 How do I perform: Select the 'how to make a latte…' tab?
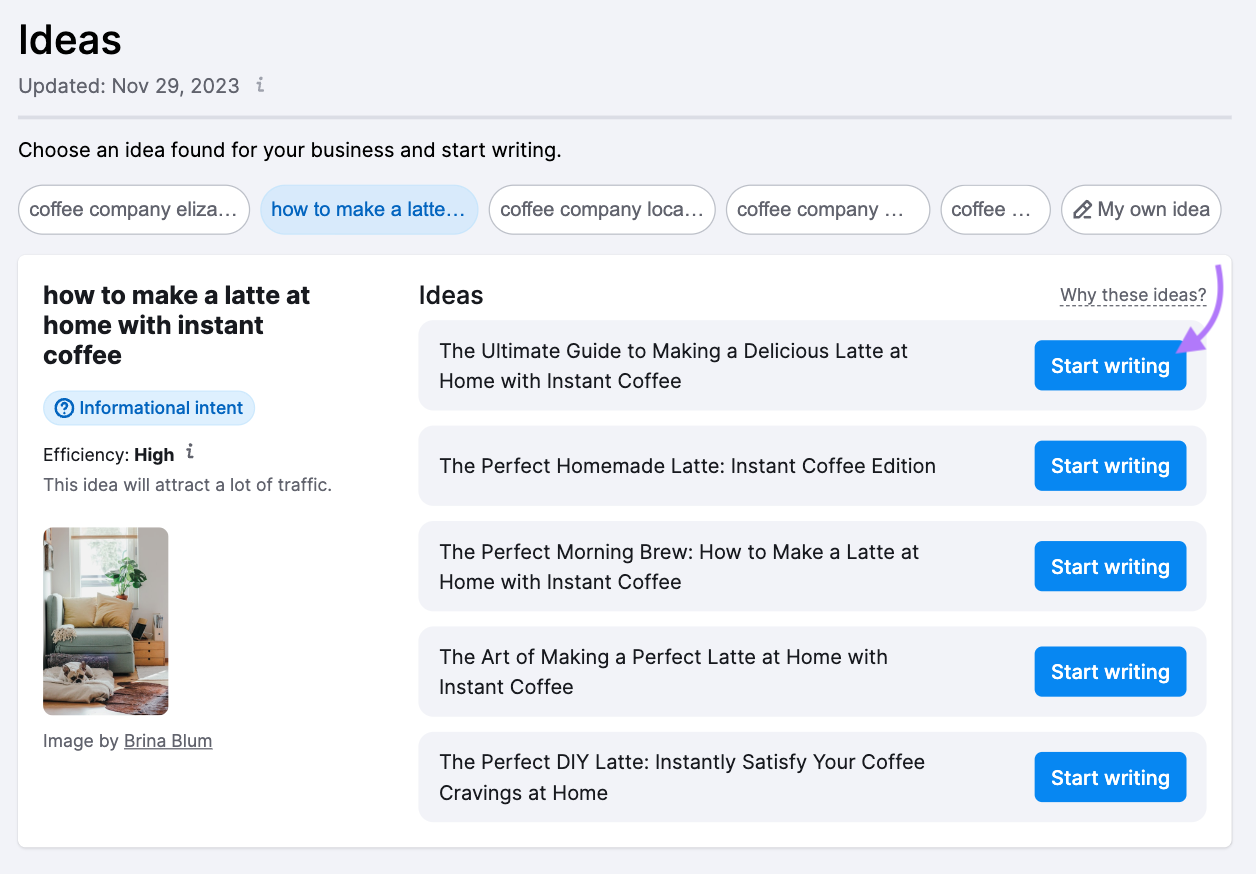(x=369, y=210)
